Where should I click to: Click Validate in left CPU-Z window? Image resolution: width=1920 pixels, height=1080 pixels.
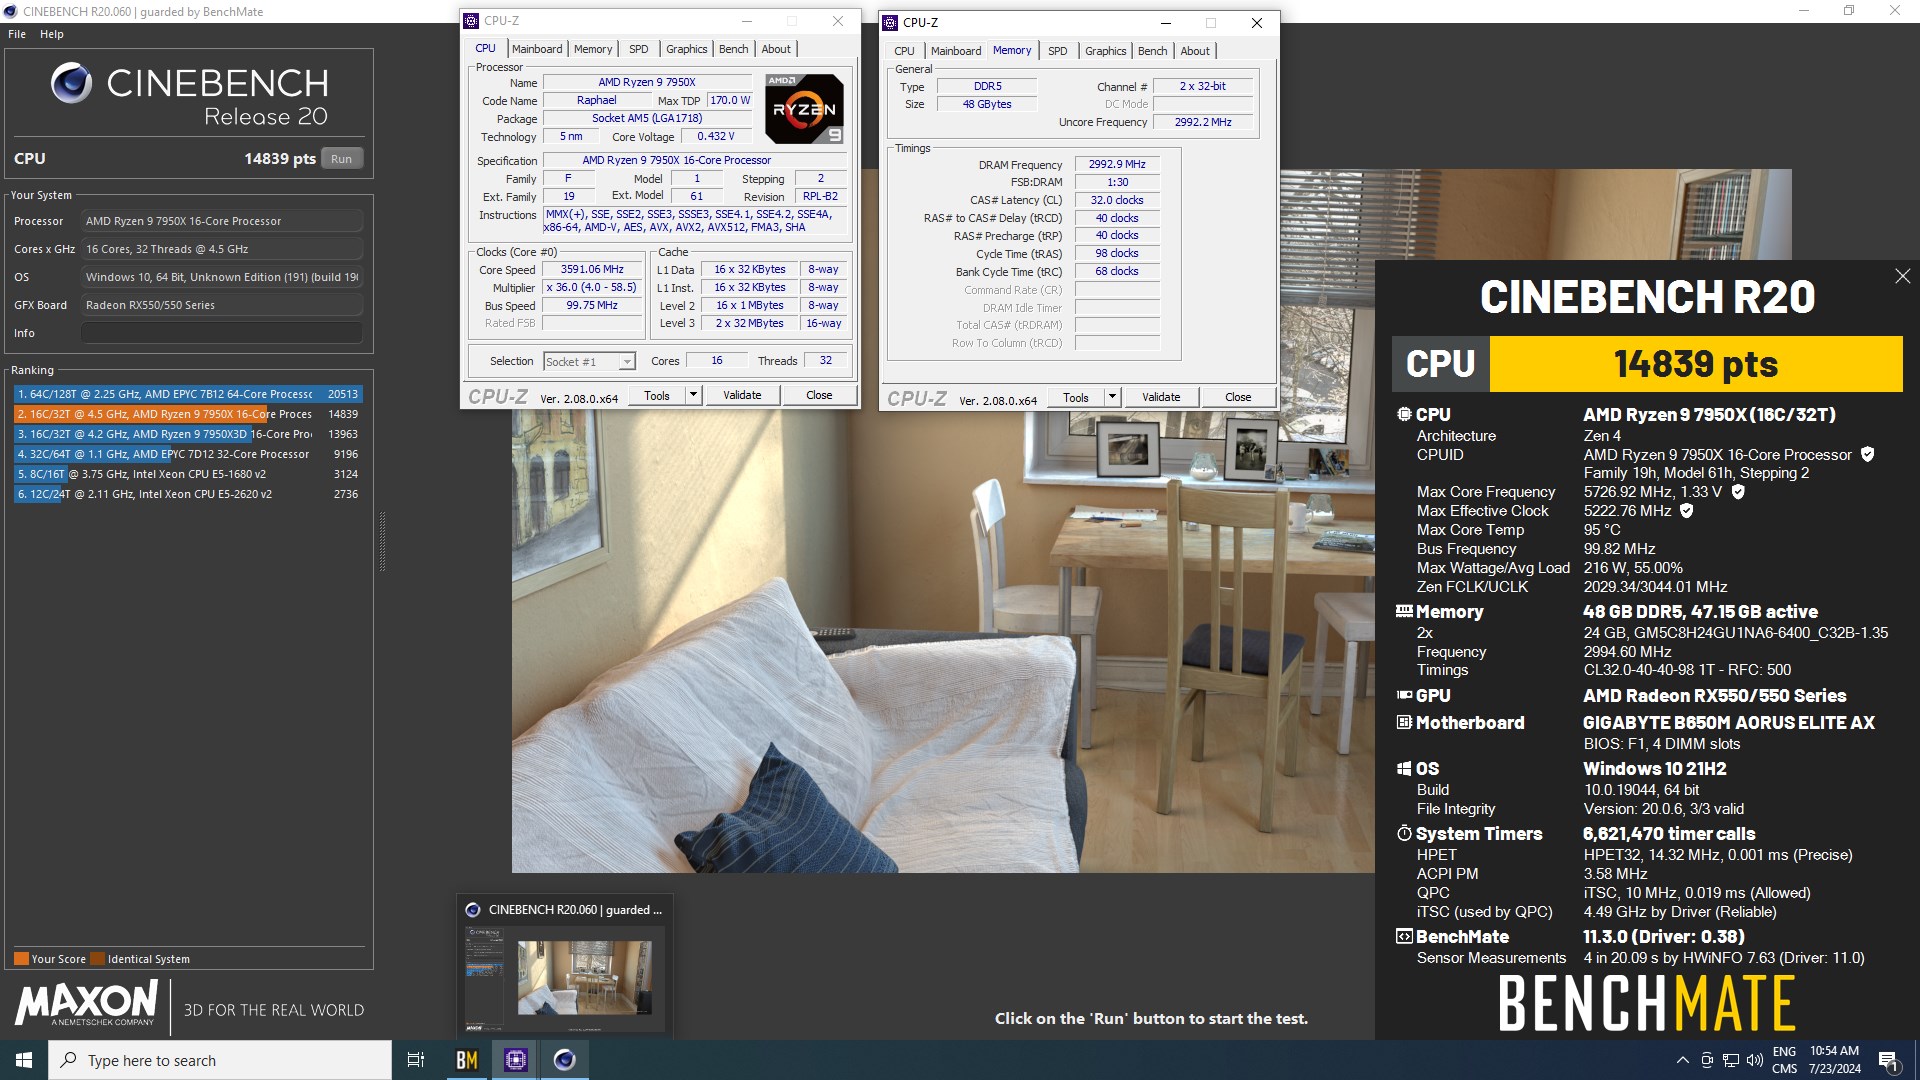tap(742, 396)
